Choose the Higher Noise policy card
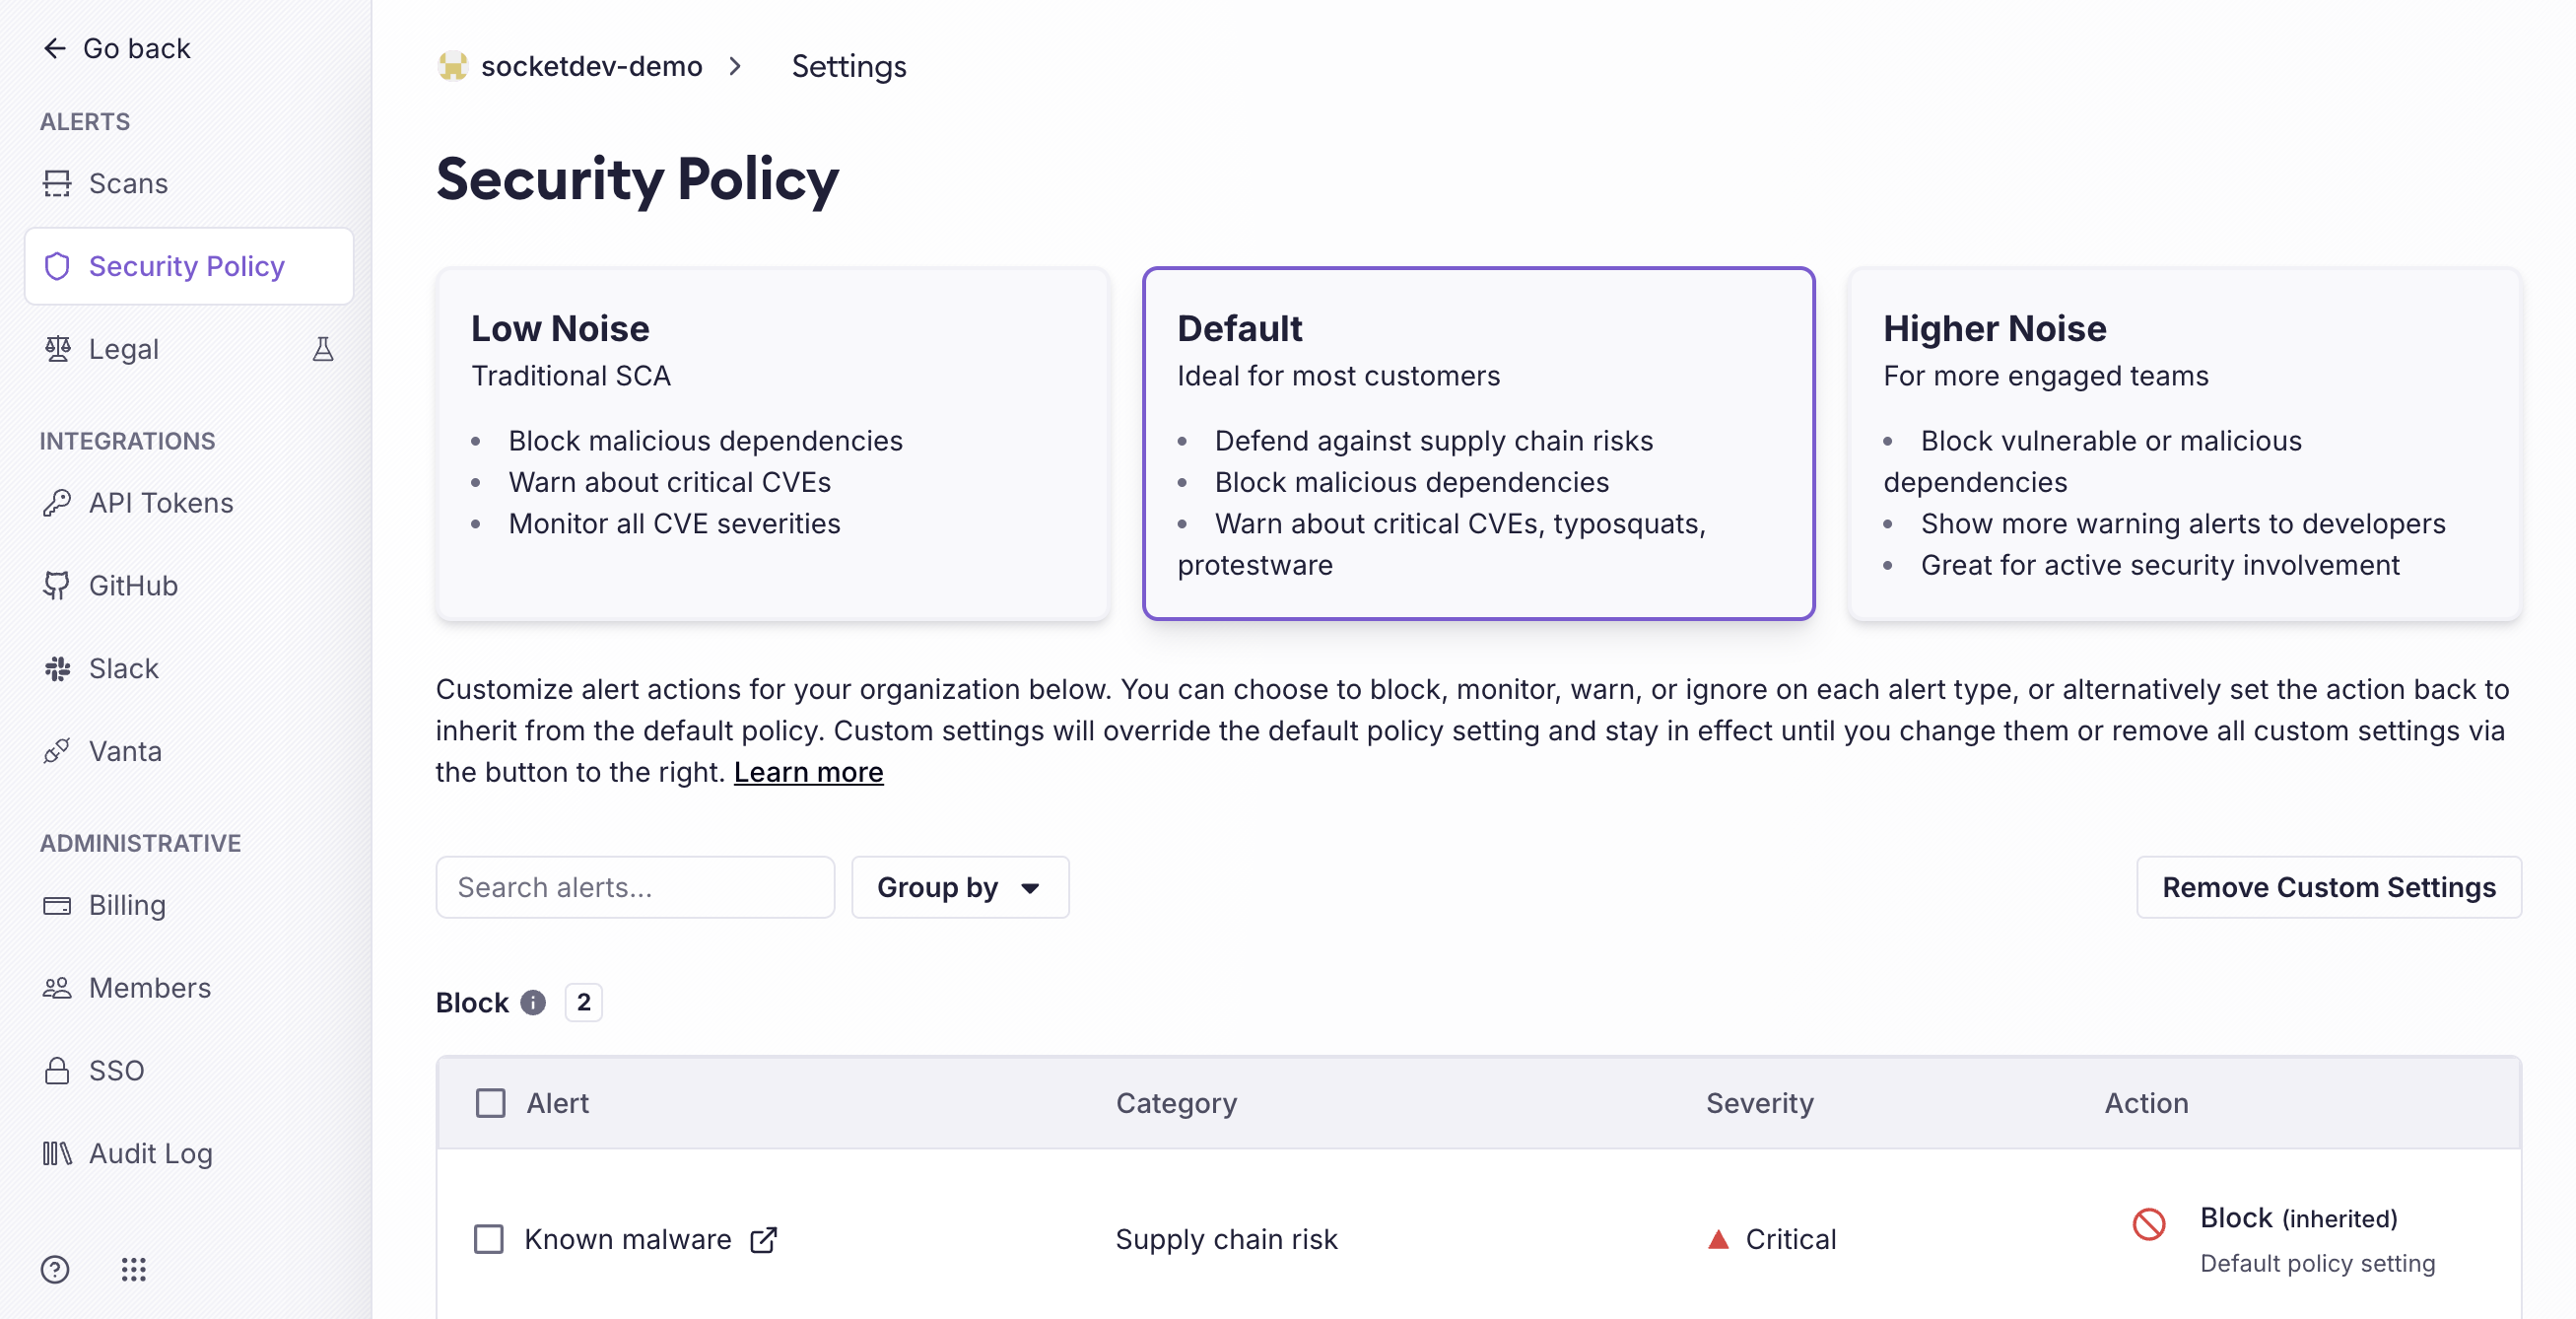The image size is (2576, 1319). [2184, 443]
